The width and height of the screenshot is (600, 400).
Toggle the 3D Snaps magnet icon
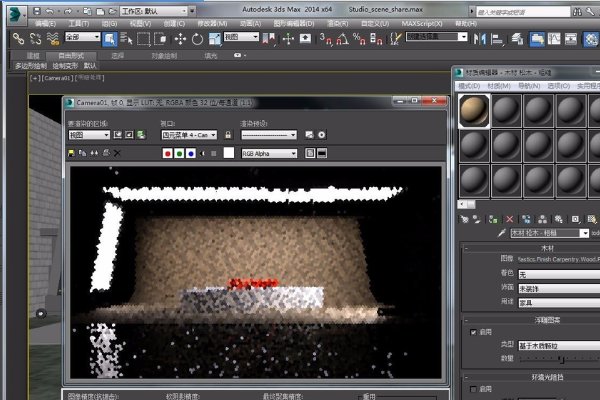(x=326, y=39)
